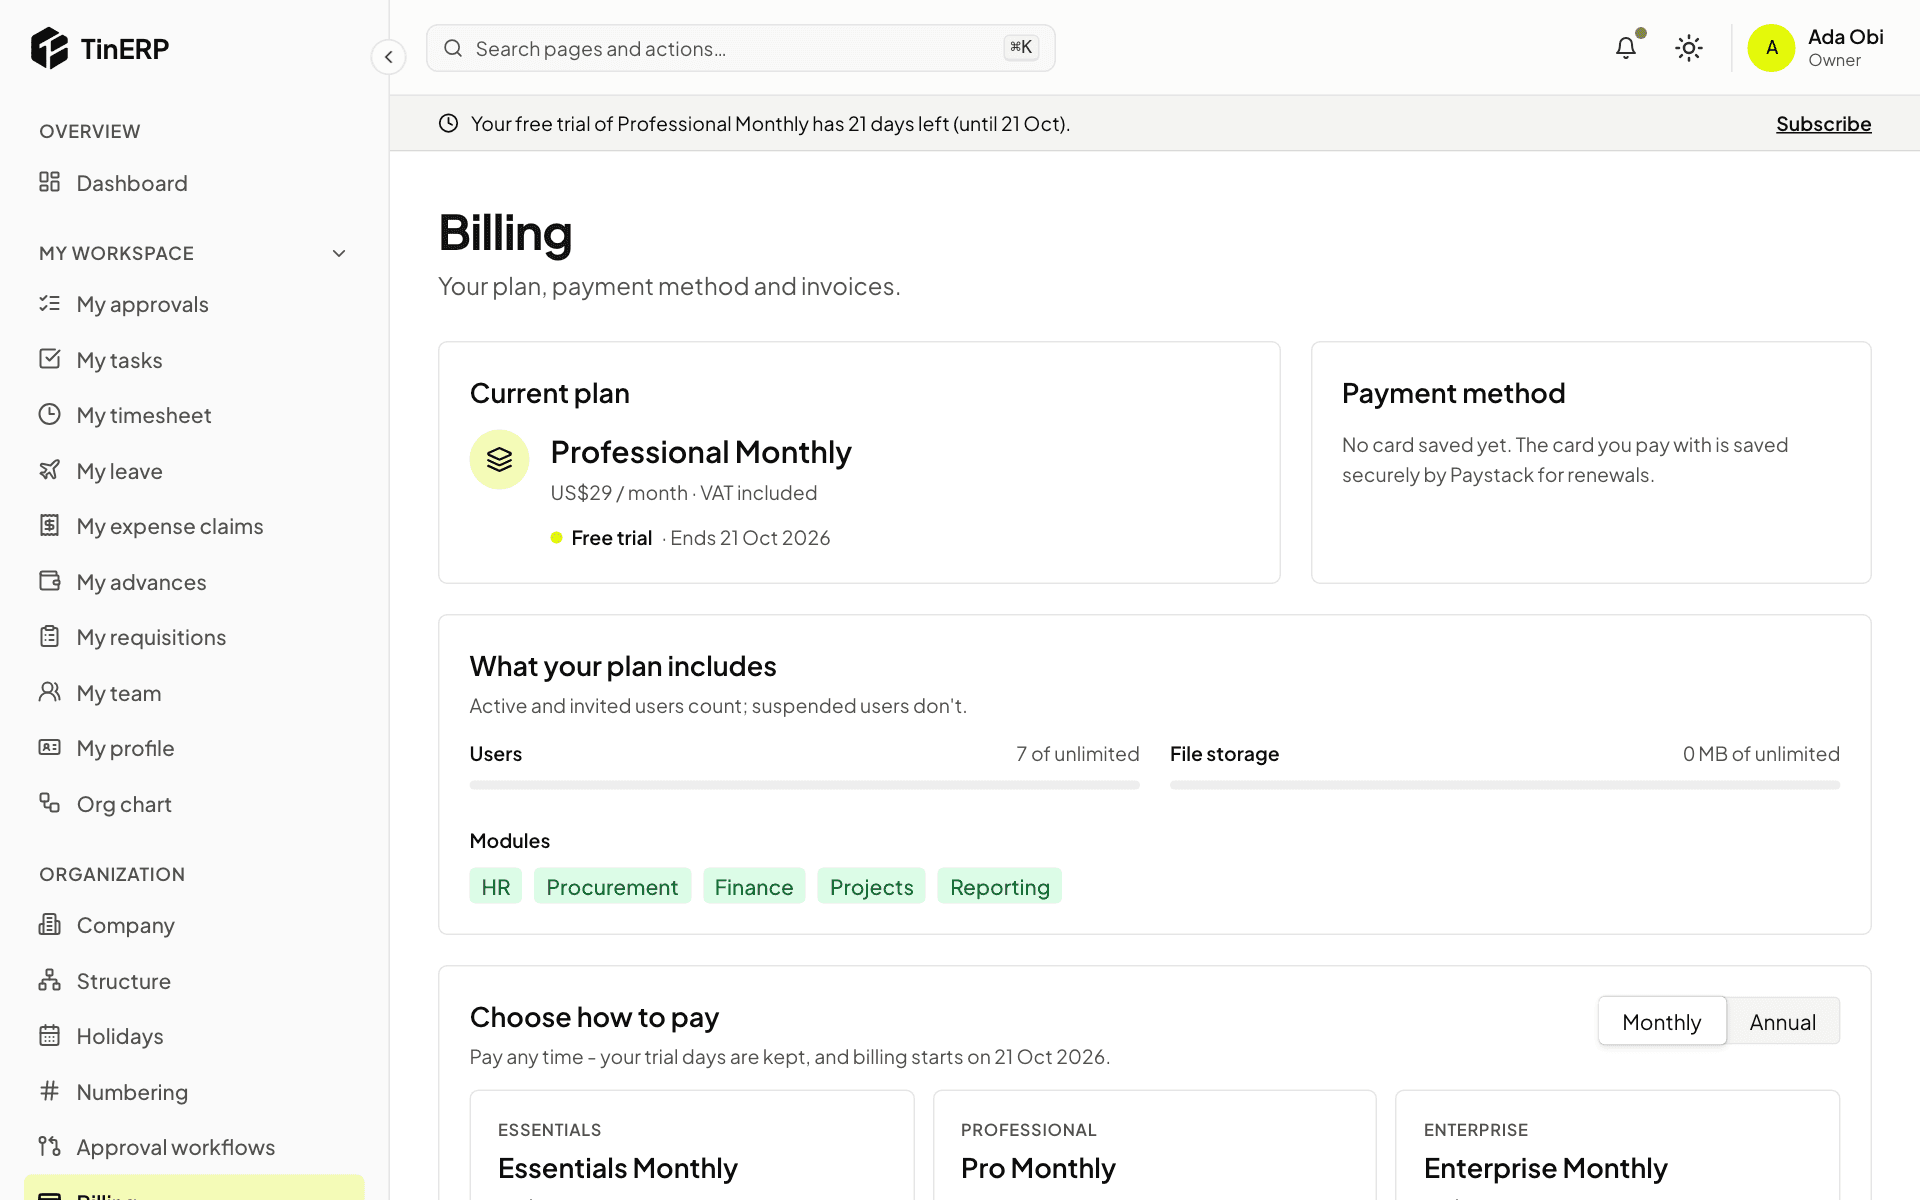Image resolution: width=1920 pixels, height=1200 pixels.
Task: Click the My team people icon
Action: point(49,692)
